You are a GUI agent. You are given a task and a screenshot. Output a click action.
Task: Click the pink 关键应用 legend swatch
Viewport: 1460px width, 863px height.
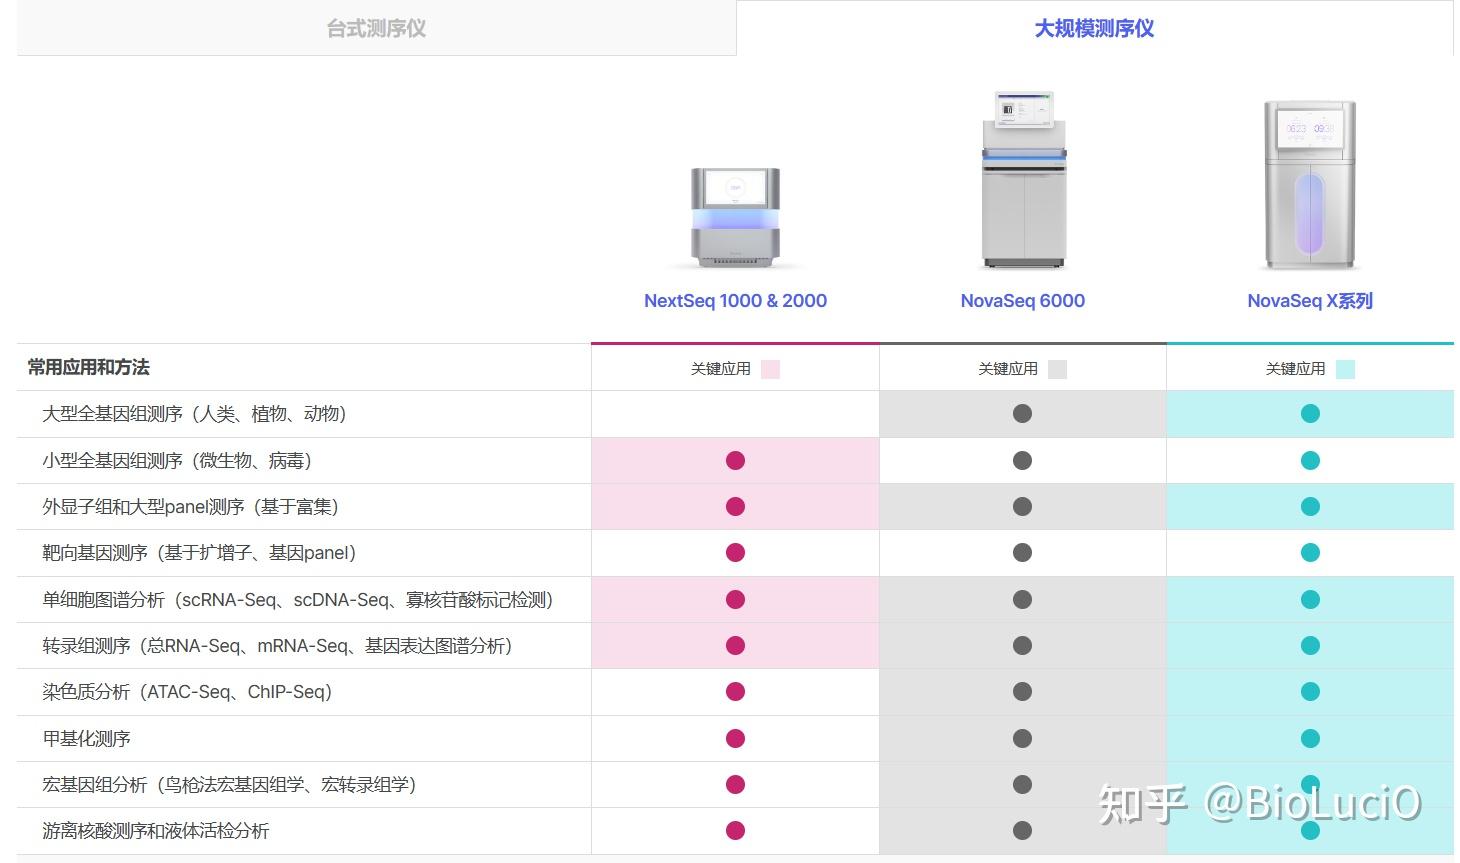click(x=770, y=369)
